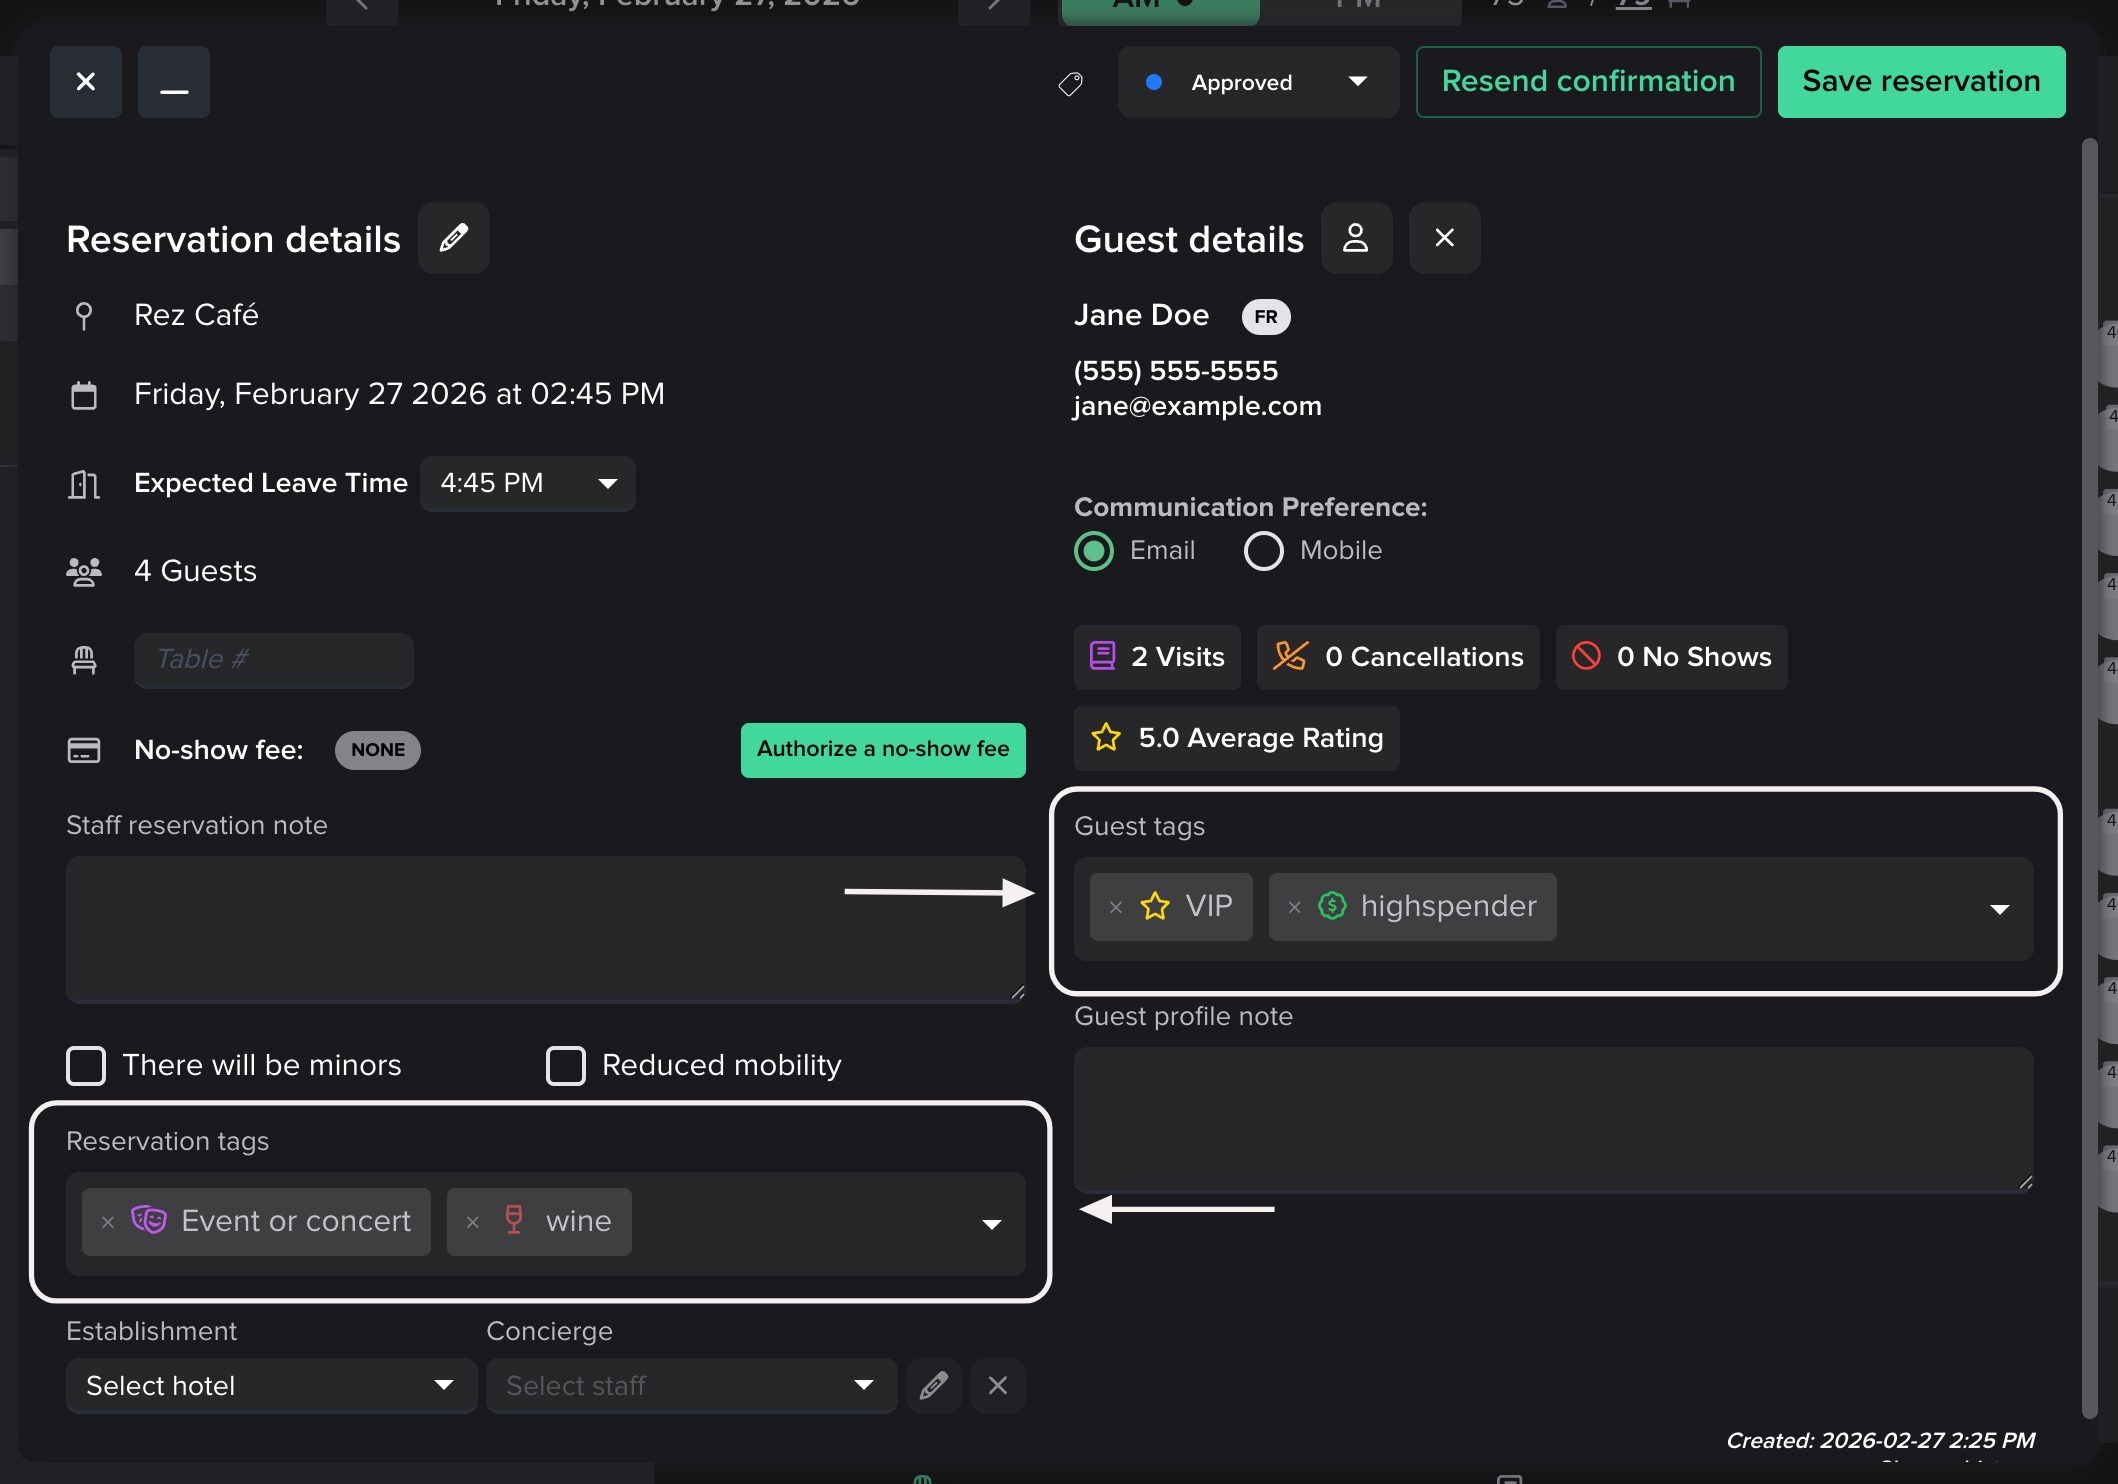The height and width of the screenshot is (1484, 2118).
Task: Click the Table # input field
Action: (x=273, y=660)
